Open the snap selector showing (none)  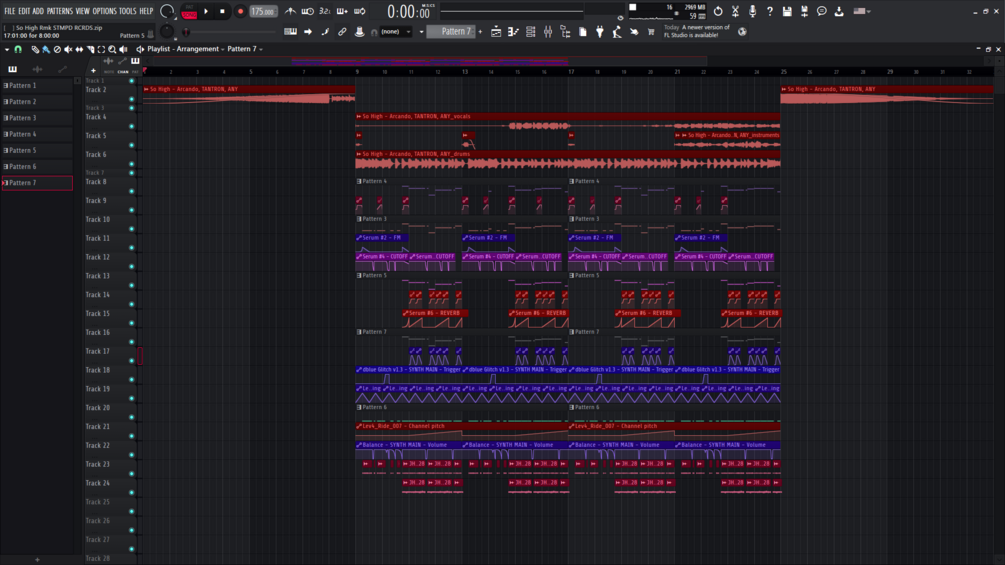click(396, 31)
